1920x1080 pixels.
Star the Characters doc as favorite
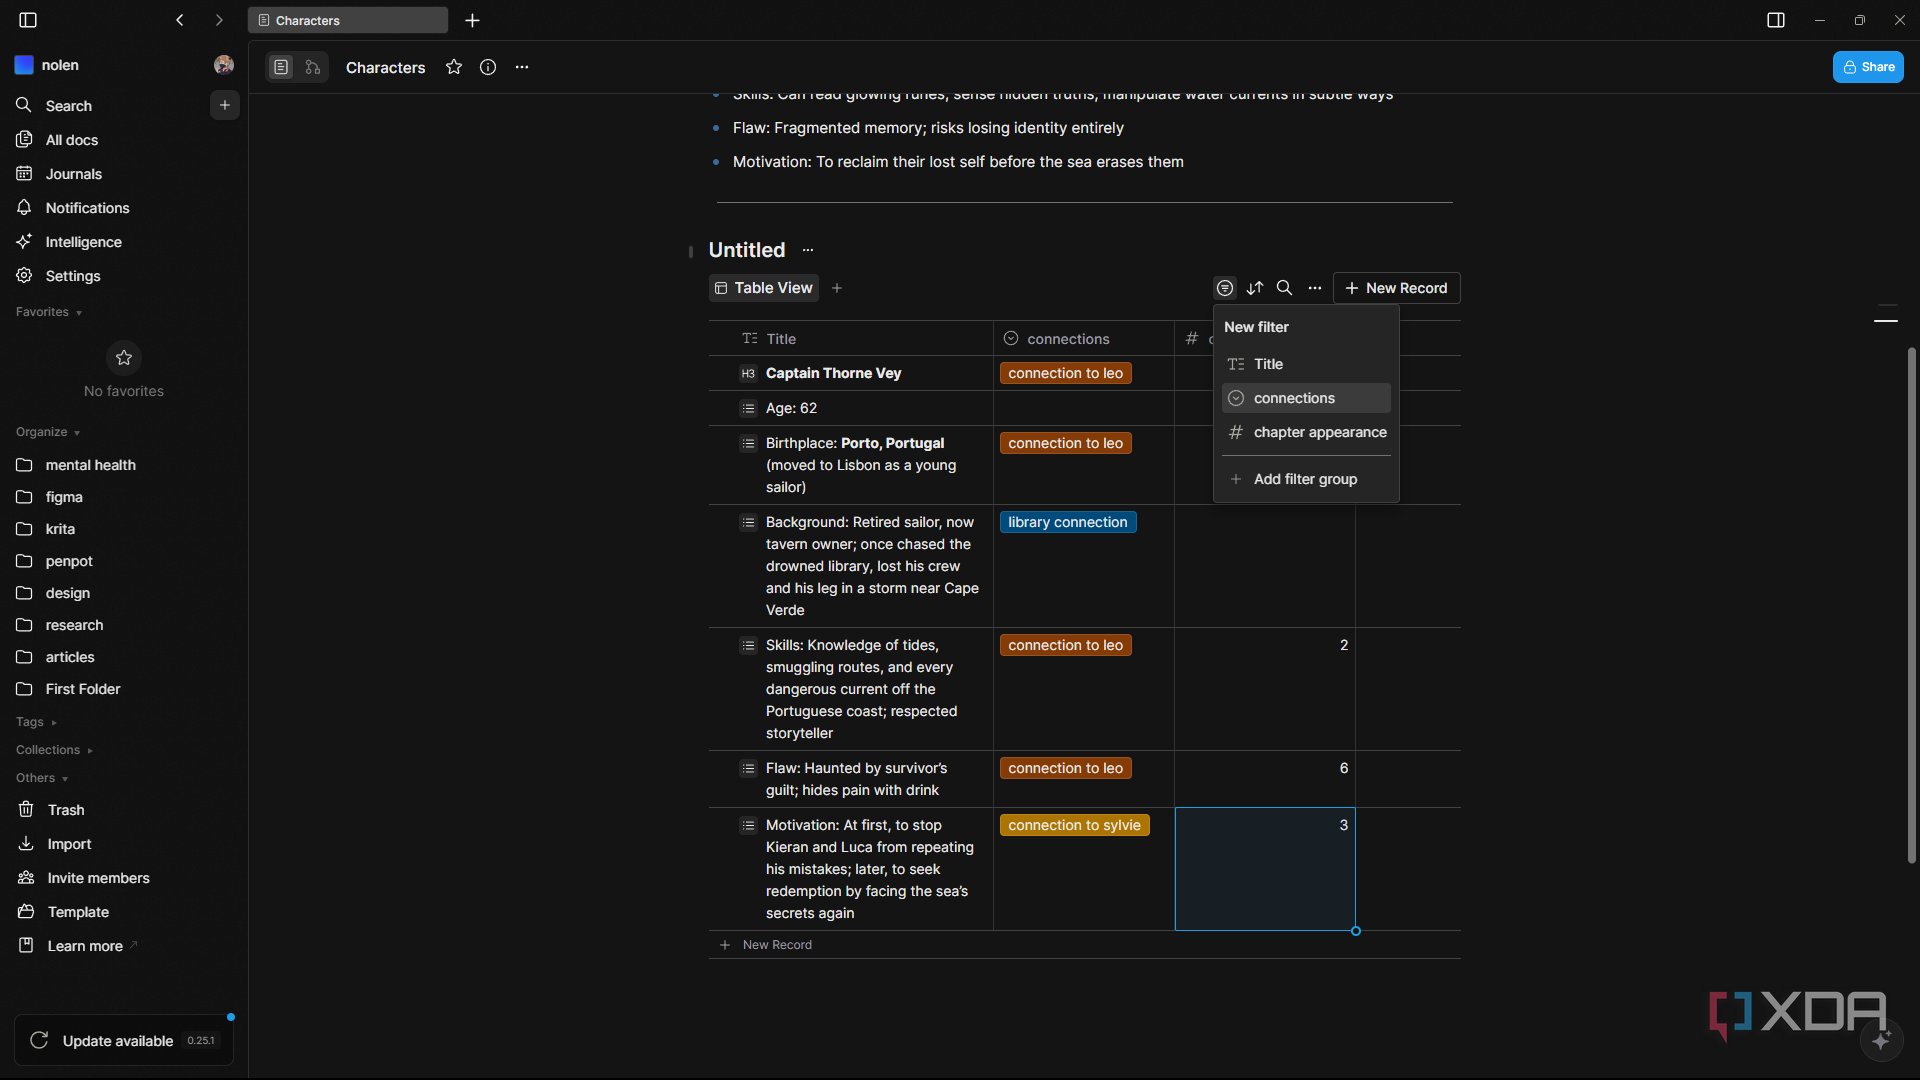454,67
